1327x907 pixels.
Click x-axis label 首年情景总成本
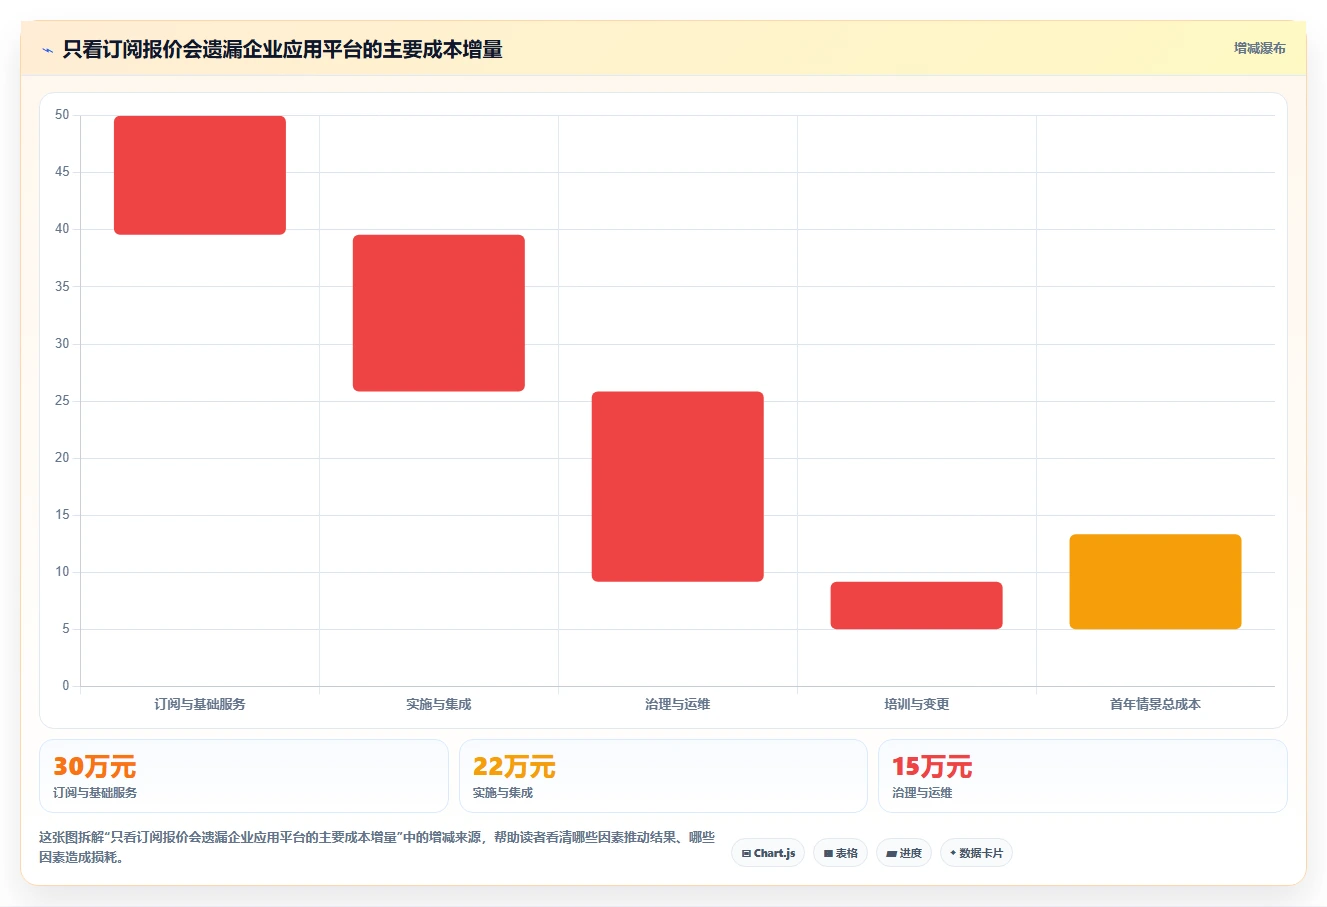pos(1155,704)
